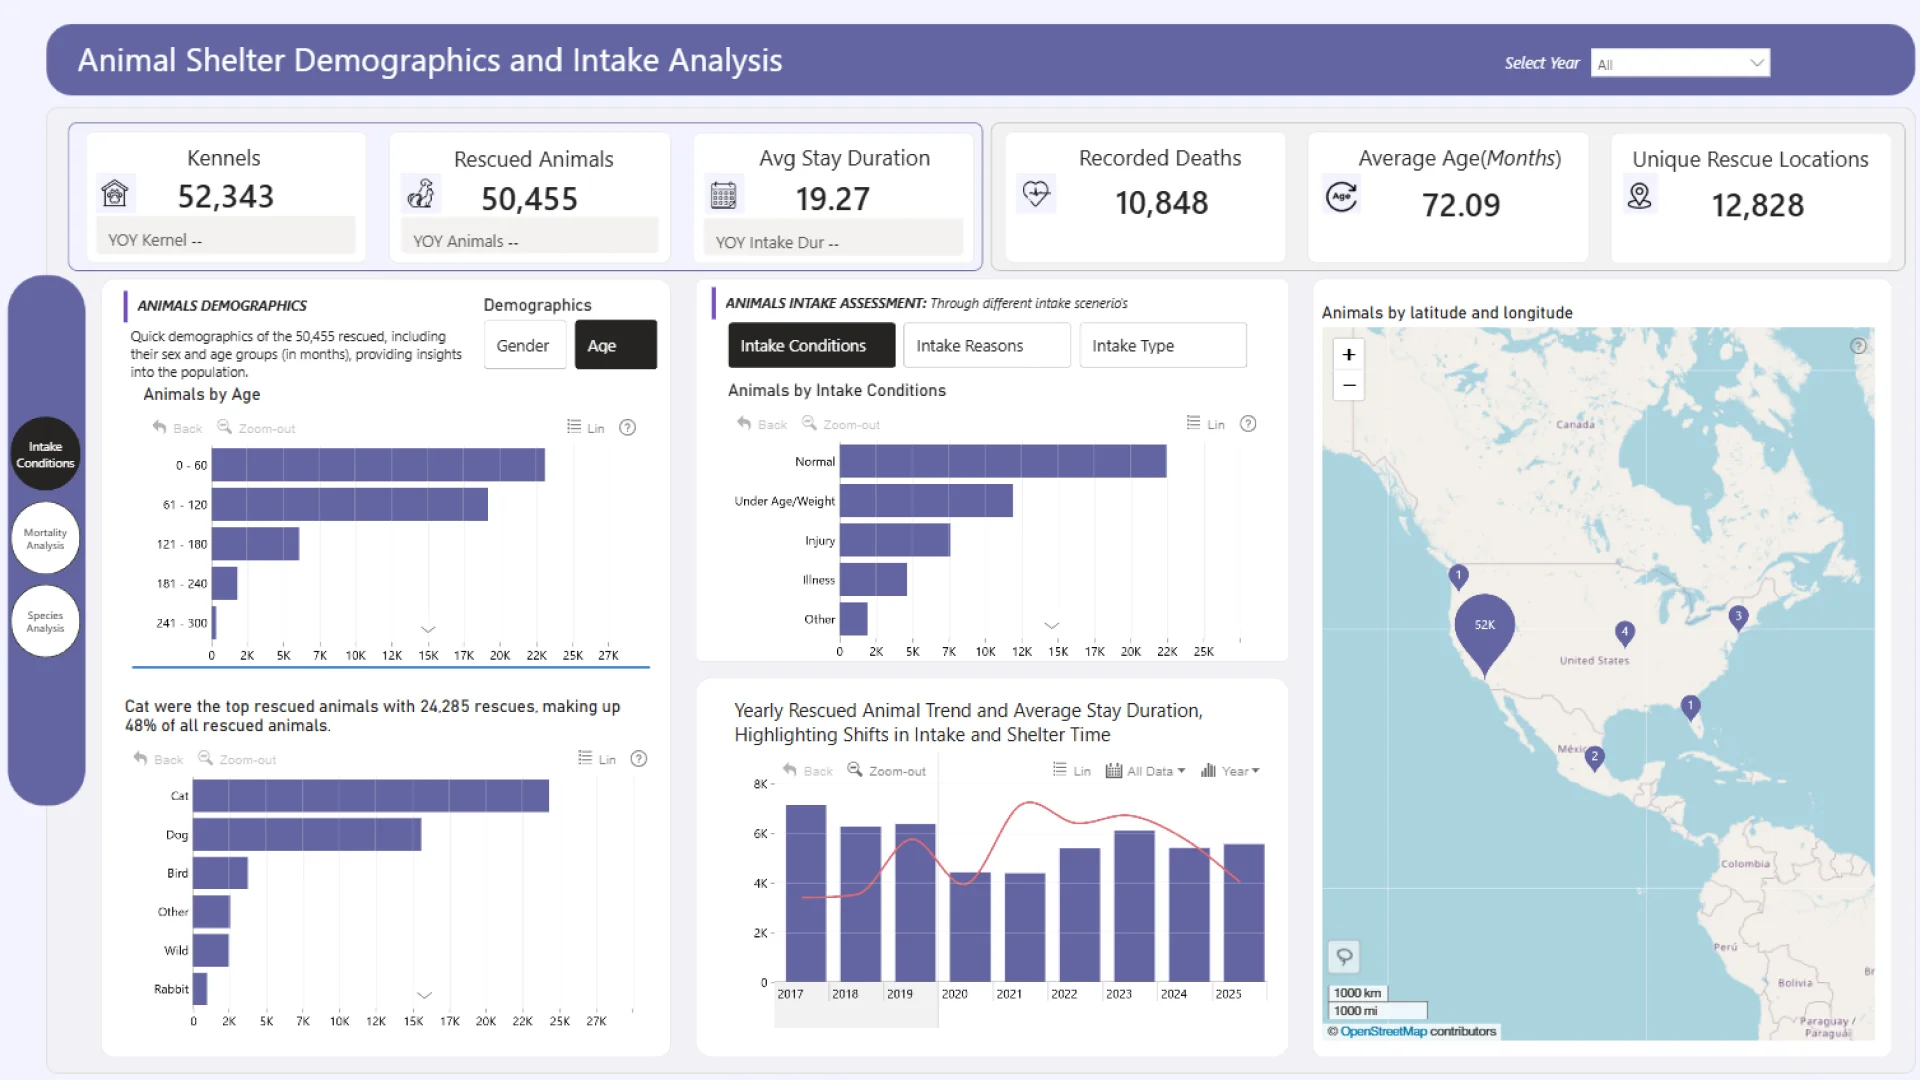The image size is (1920, 1080).
Task: Click the Average Age refresh icon
Action: [x=1341, y=197]
